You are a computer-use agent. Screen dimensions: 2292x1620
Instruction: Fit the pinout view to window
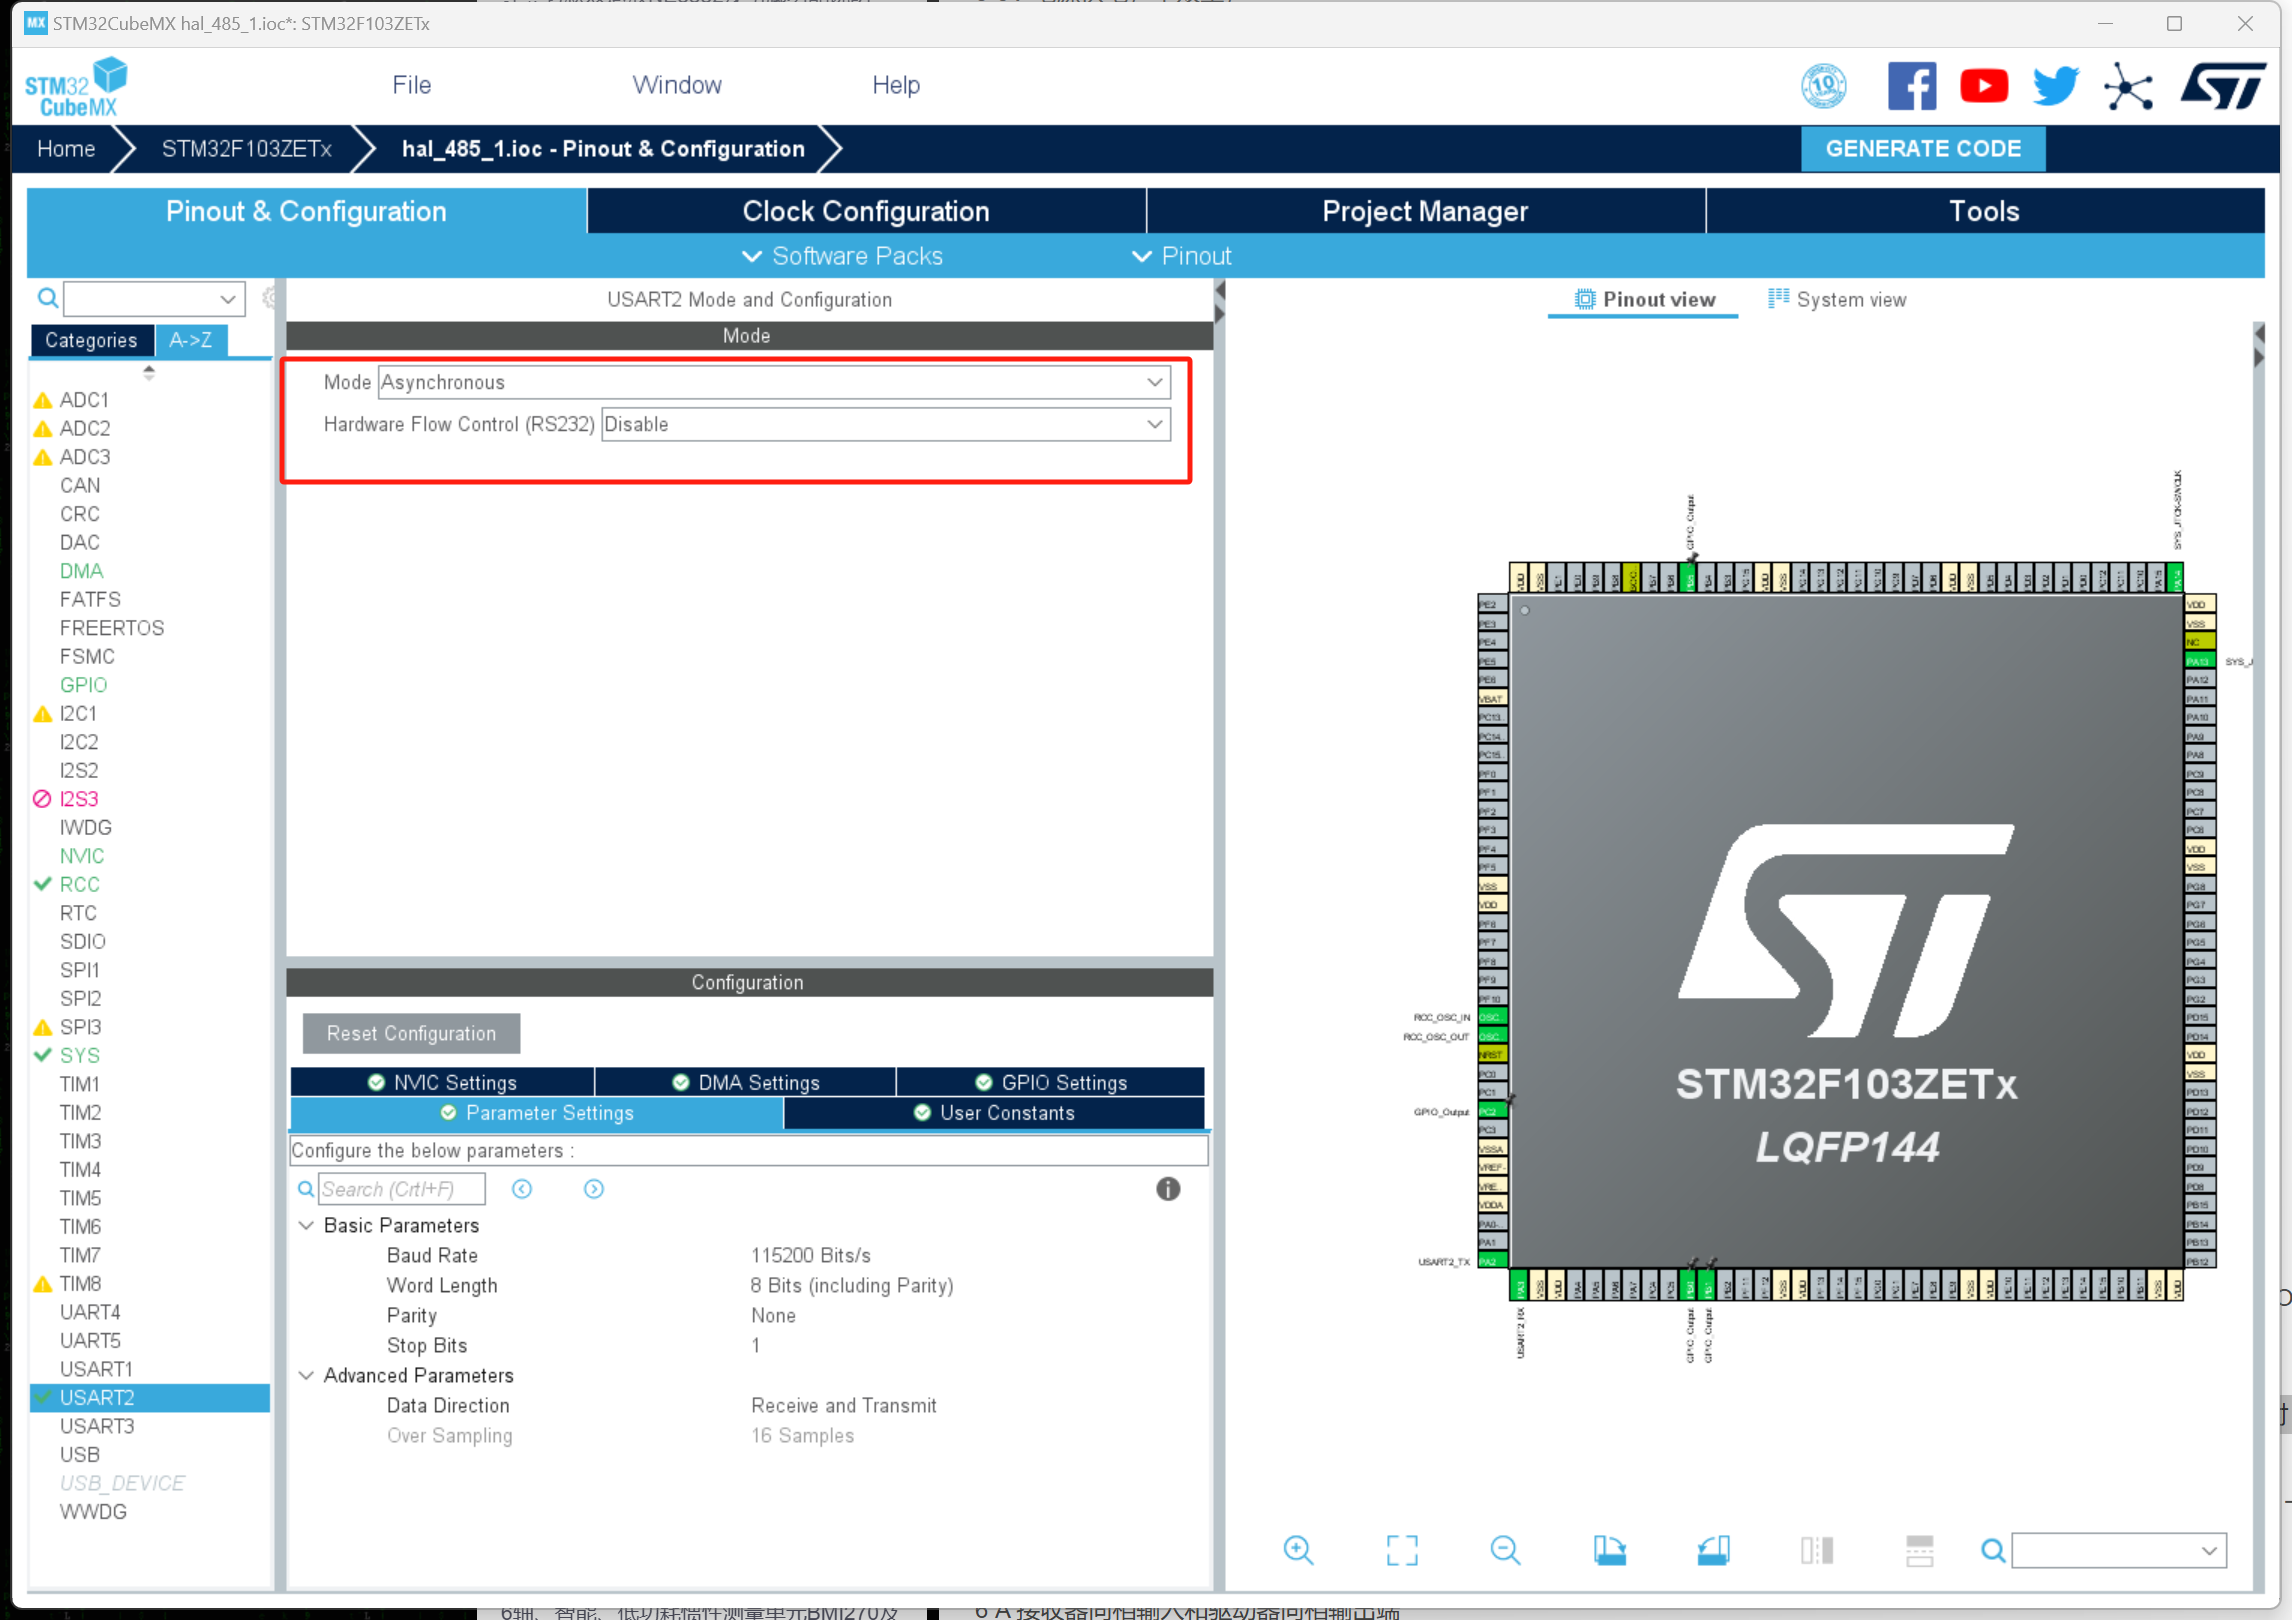(1402, 1550)
